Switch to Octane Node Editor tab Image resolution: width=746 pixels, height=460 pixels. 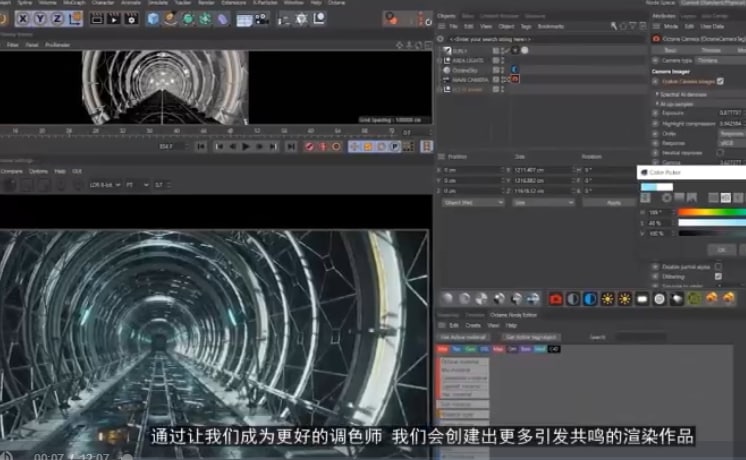click(513, 315)
